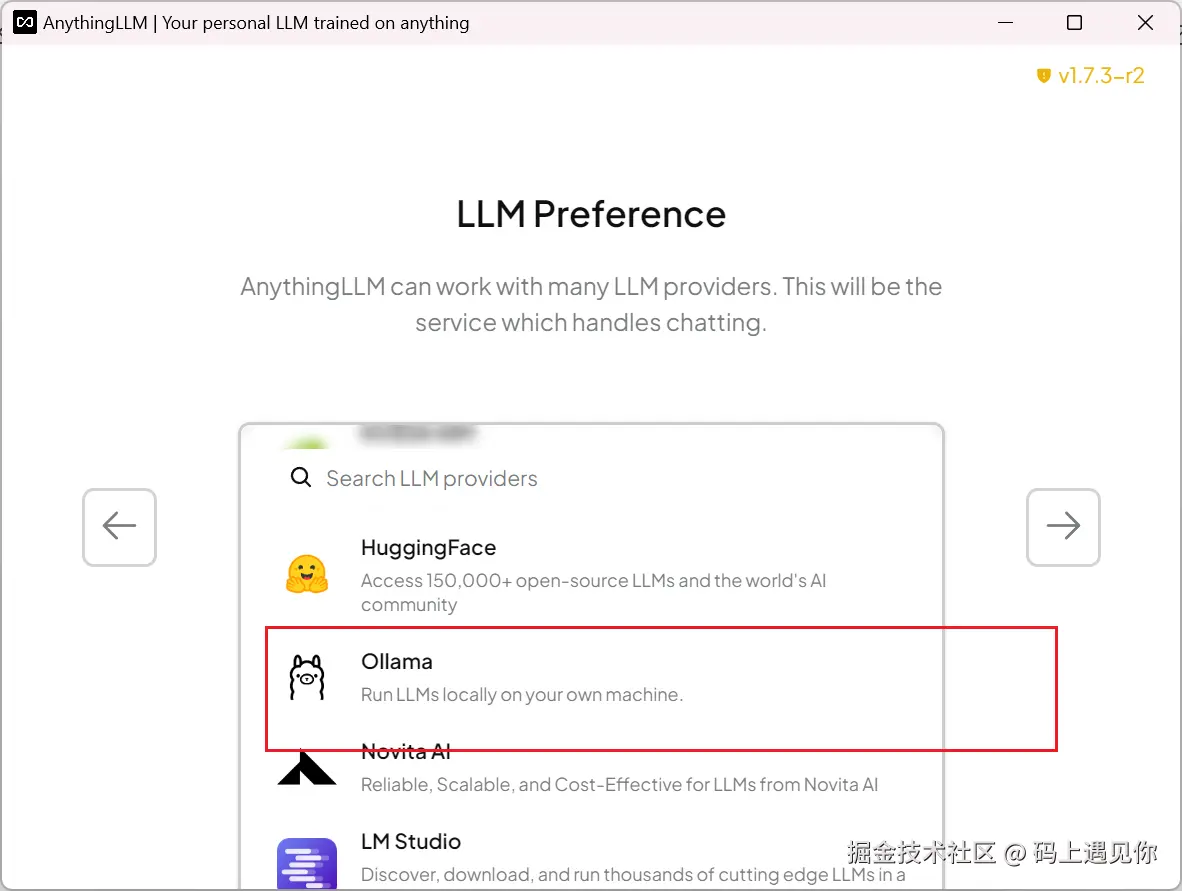
Task: Select the Novita AI provider title
Action: point(406,752)
